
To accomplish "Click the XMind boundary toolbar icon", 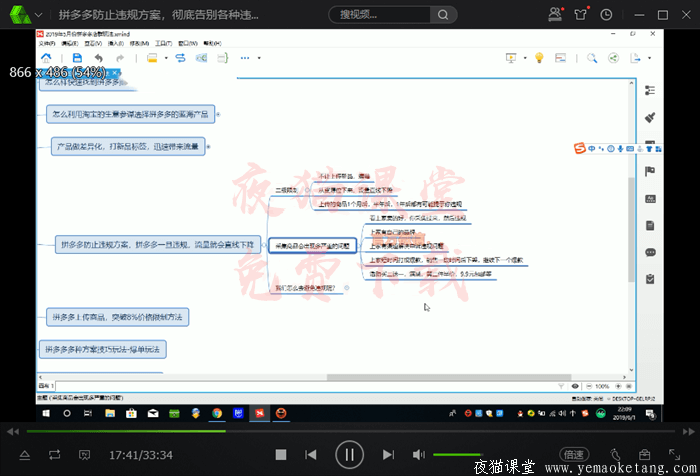I will 201,58.
